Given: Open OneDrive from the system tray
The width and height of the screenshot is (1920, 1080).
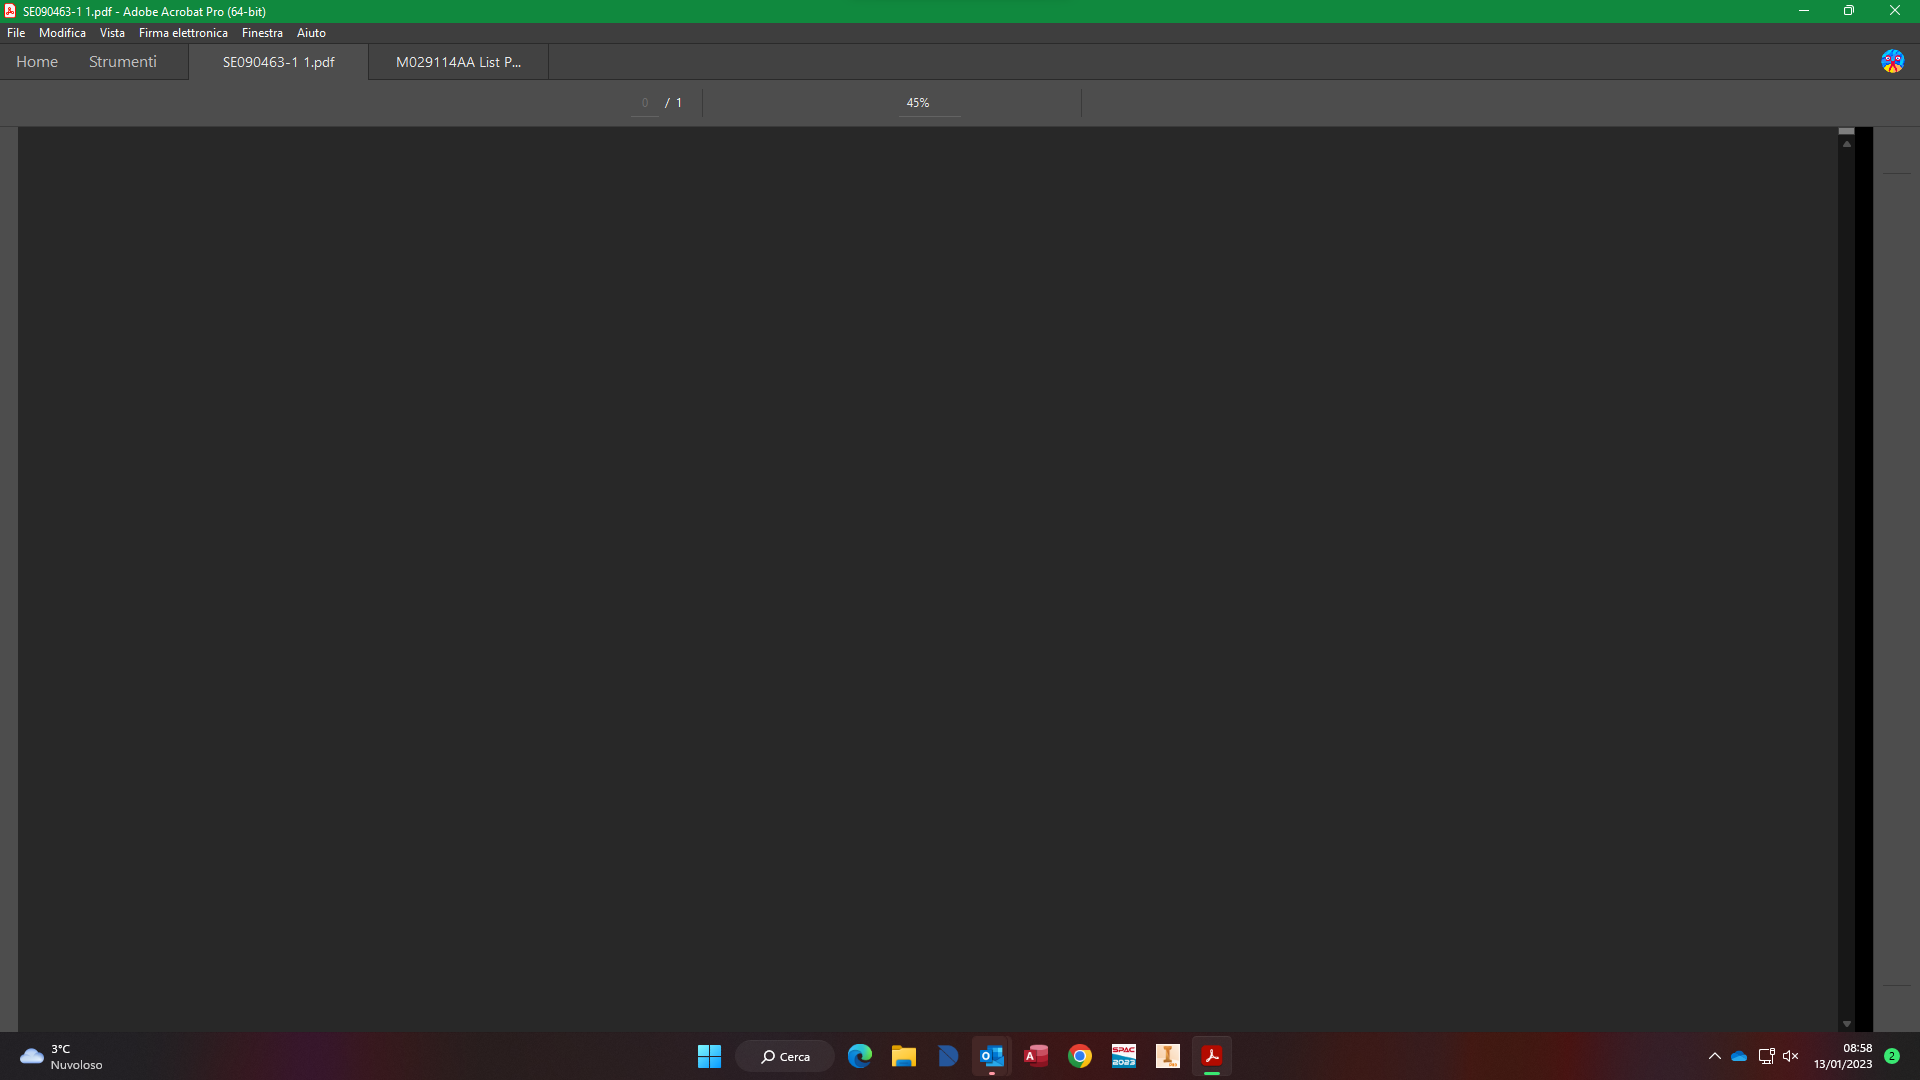Looking at the screenshot, I should 1737,1056.
